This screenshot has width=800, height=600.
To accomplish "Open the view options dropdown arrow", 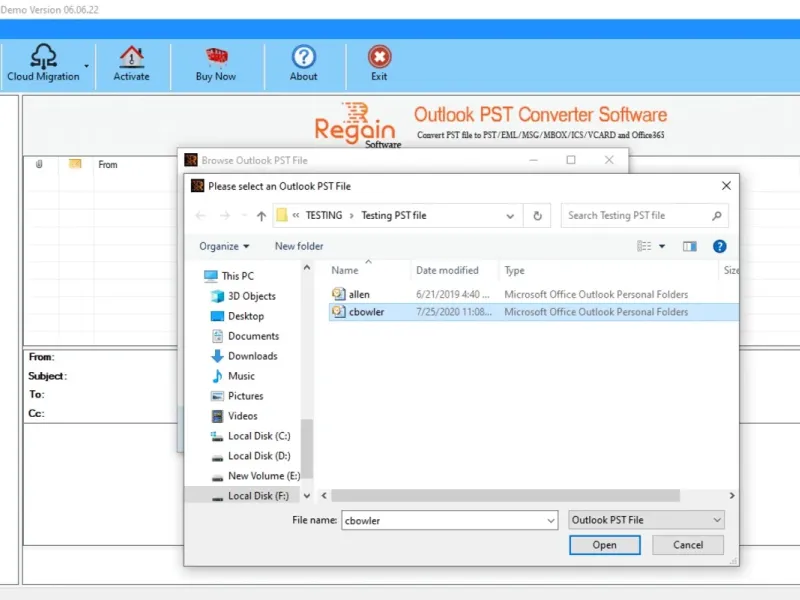I will point(662,246).
